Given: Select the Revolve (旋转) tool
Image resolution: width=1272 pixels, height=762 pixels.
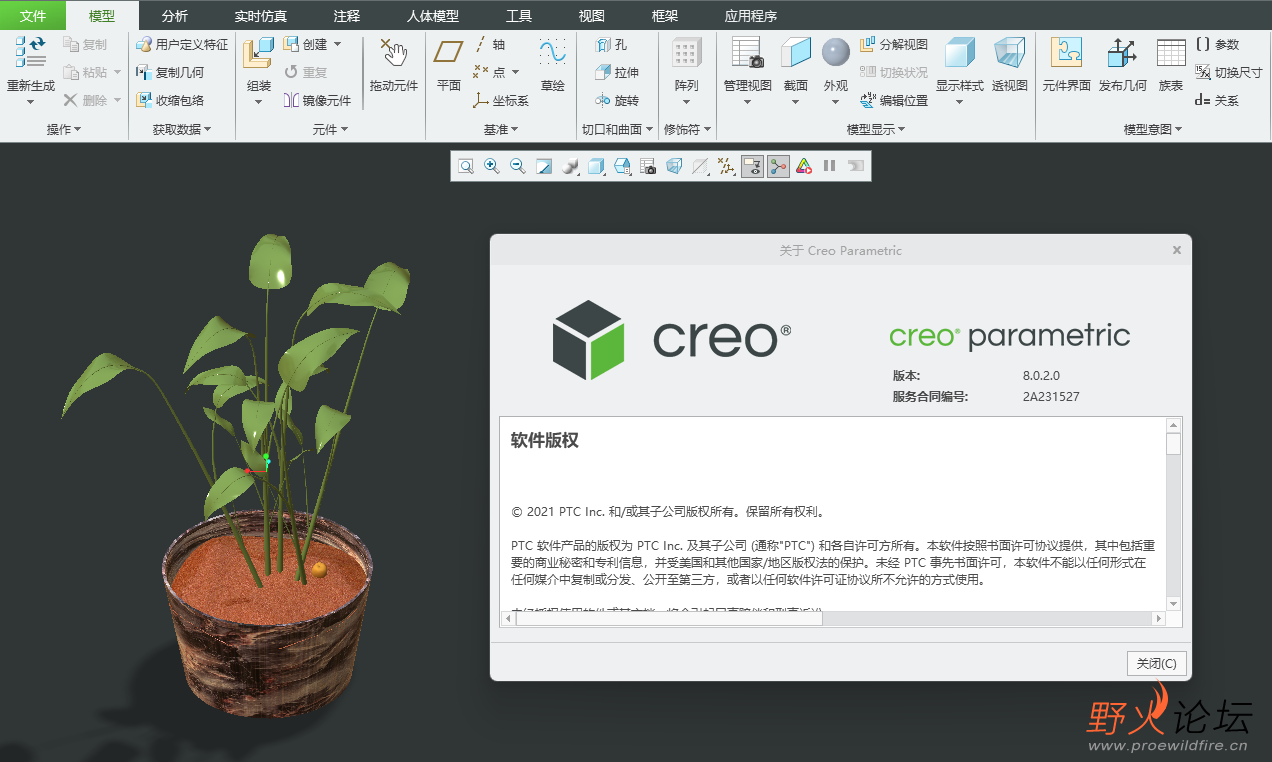Looking at the screenshot, I should [x=616, y=100].
